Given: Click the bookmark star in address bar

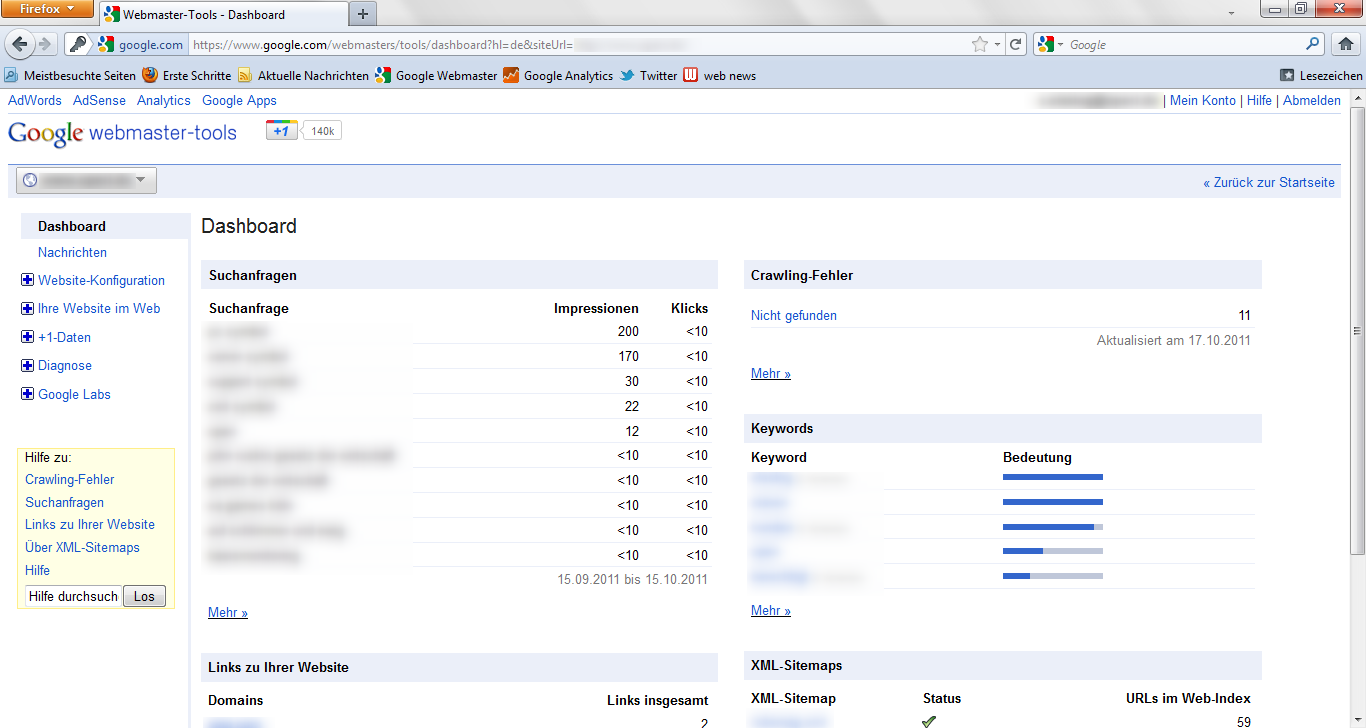Looking at the screenshot, I should [979, 45].
